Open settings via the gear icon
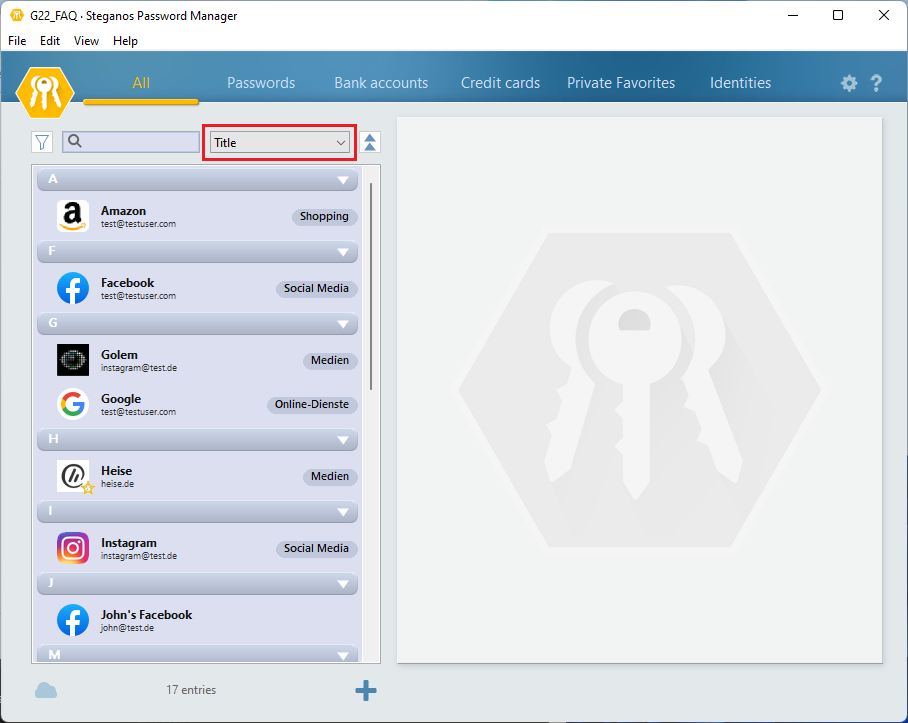The height and width of the screenshot is (723, 908). pos(849,84)
